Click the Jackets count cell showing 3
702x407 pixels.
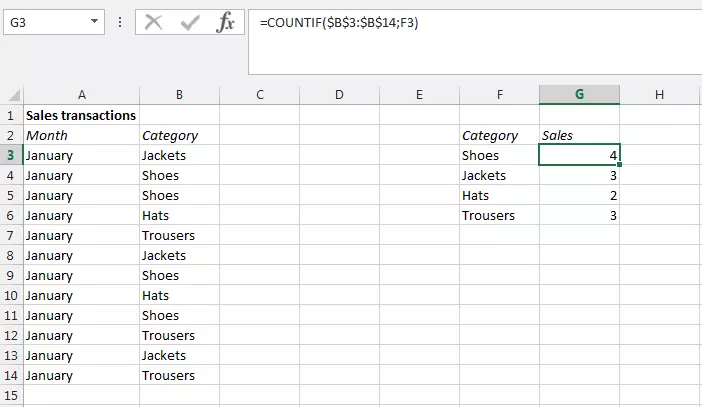579,175
